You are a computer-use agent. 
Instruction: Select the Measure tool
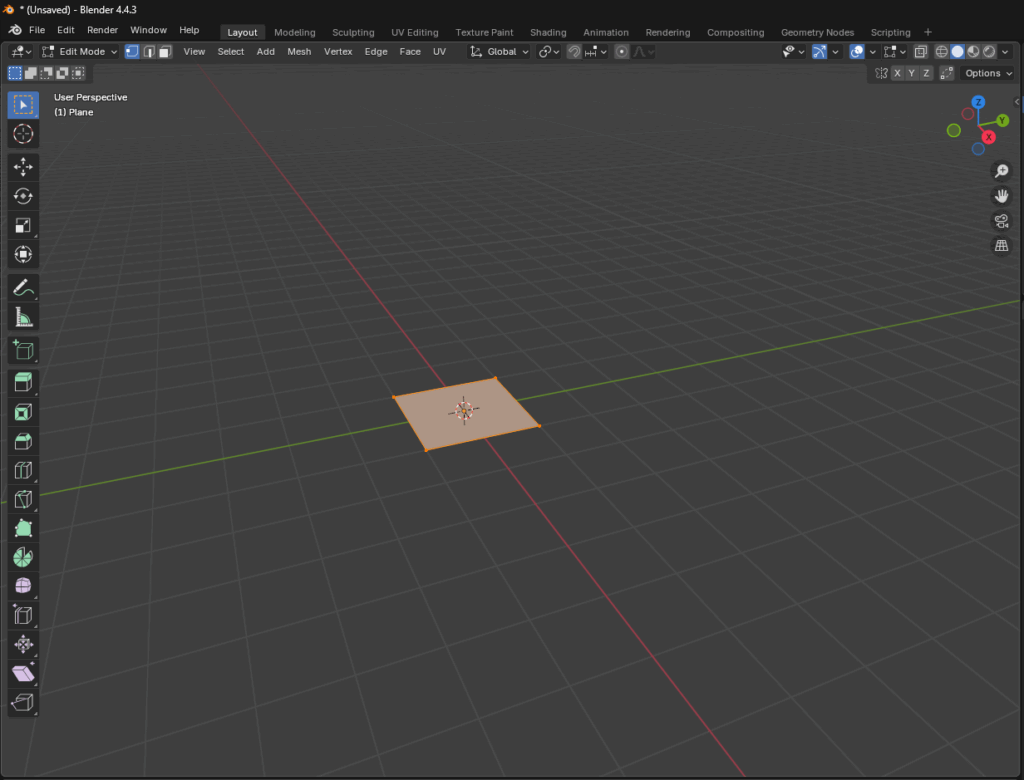coord(23,317)
